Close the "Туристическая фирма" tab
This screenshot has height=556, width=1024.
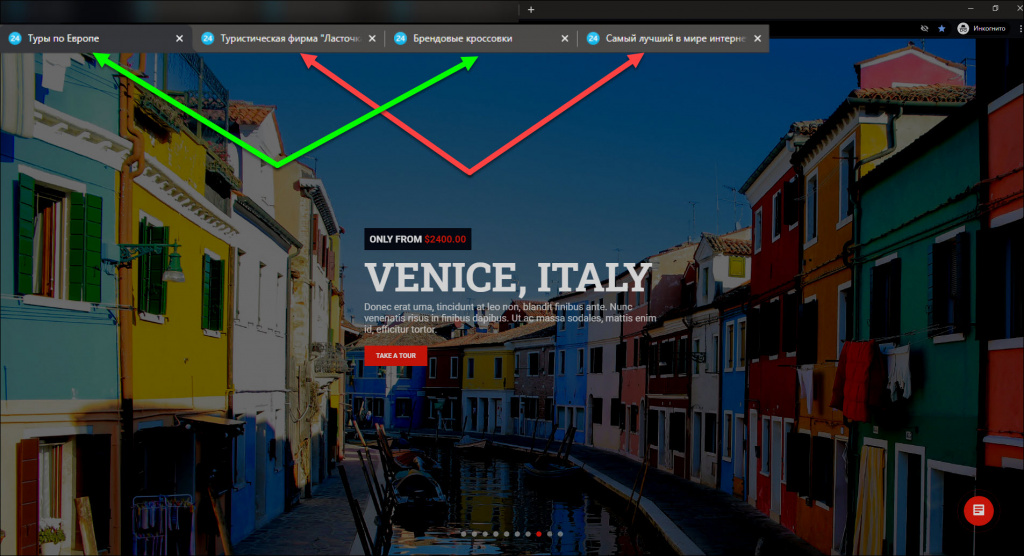click(x=372, y=39)
